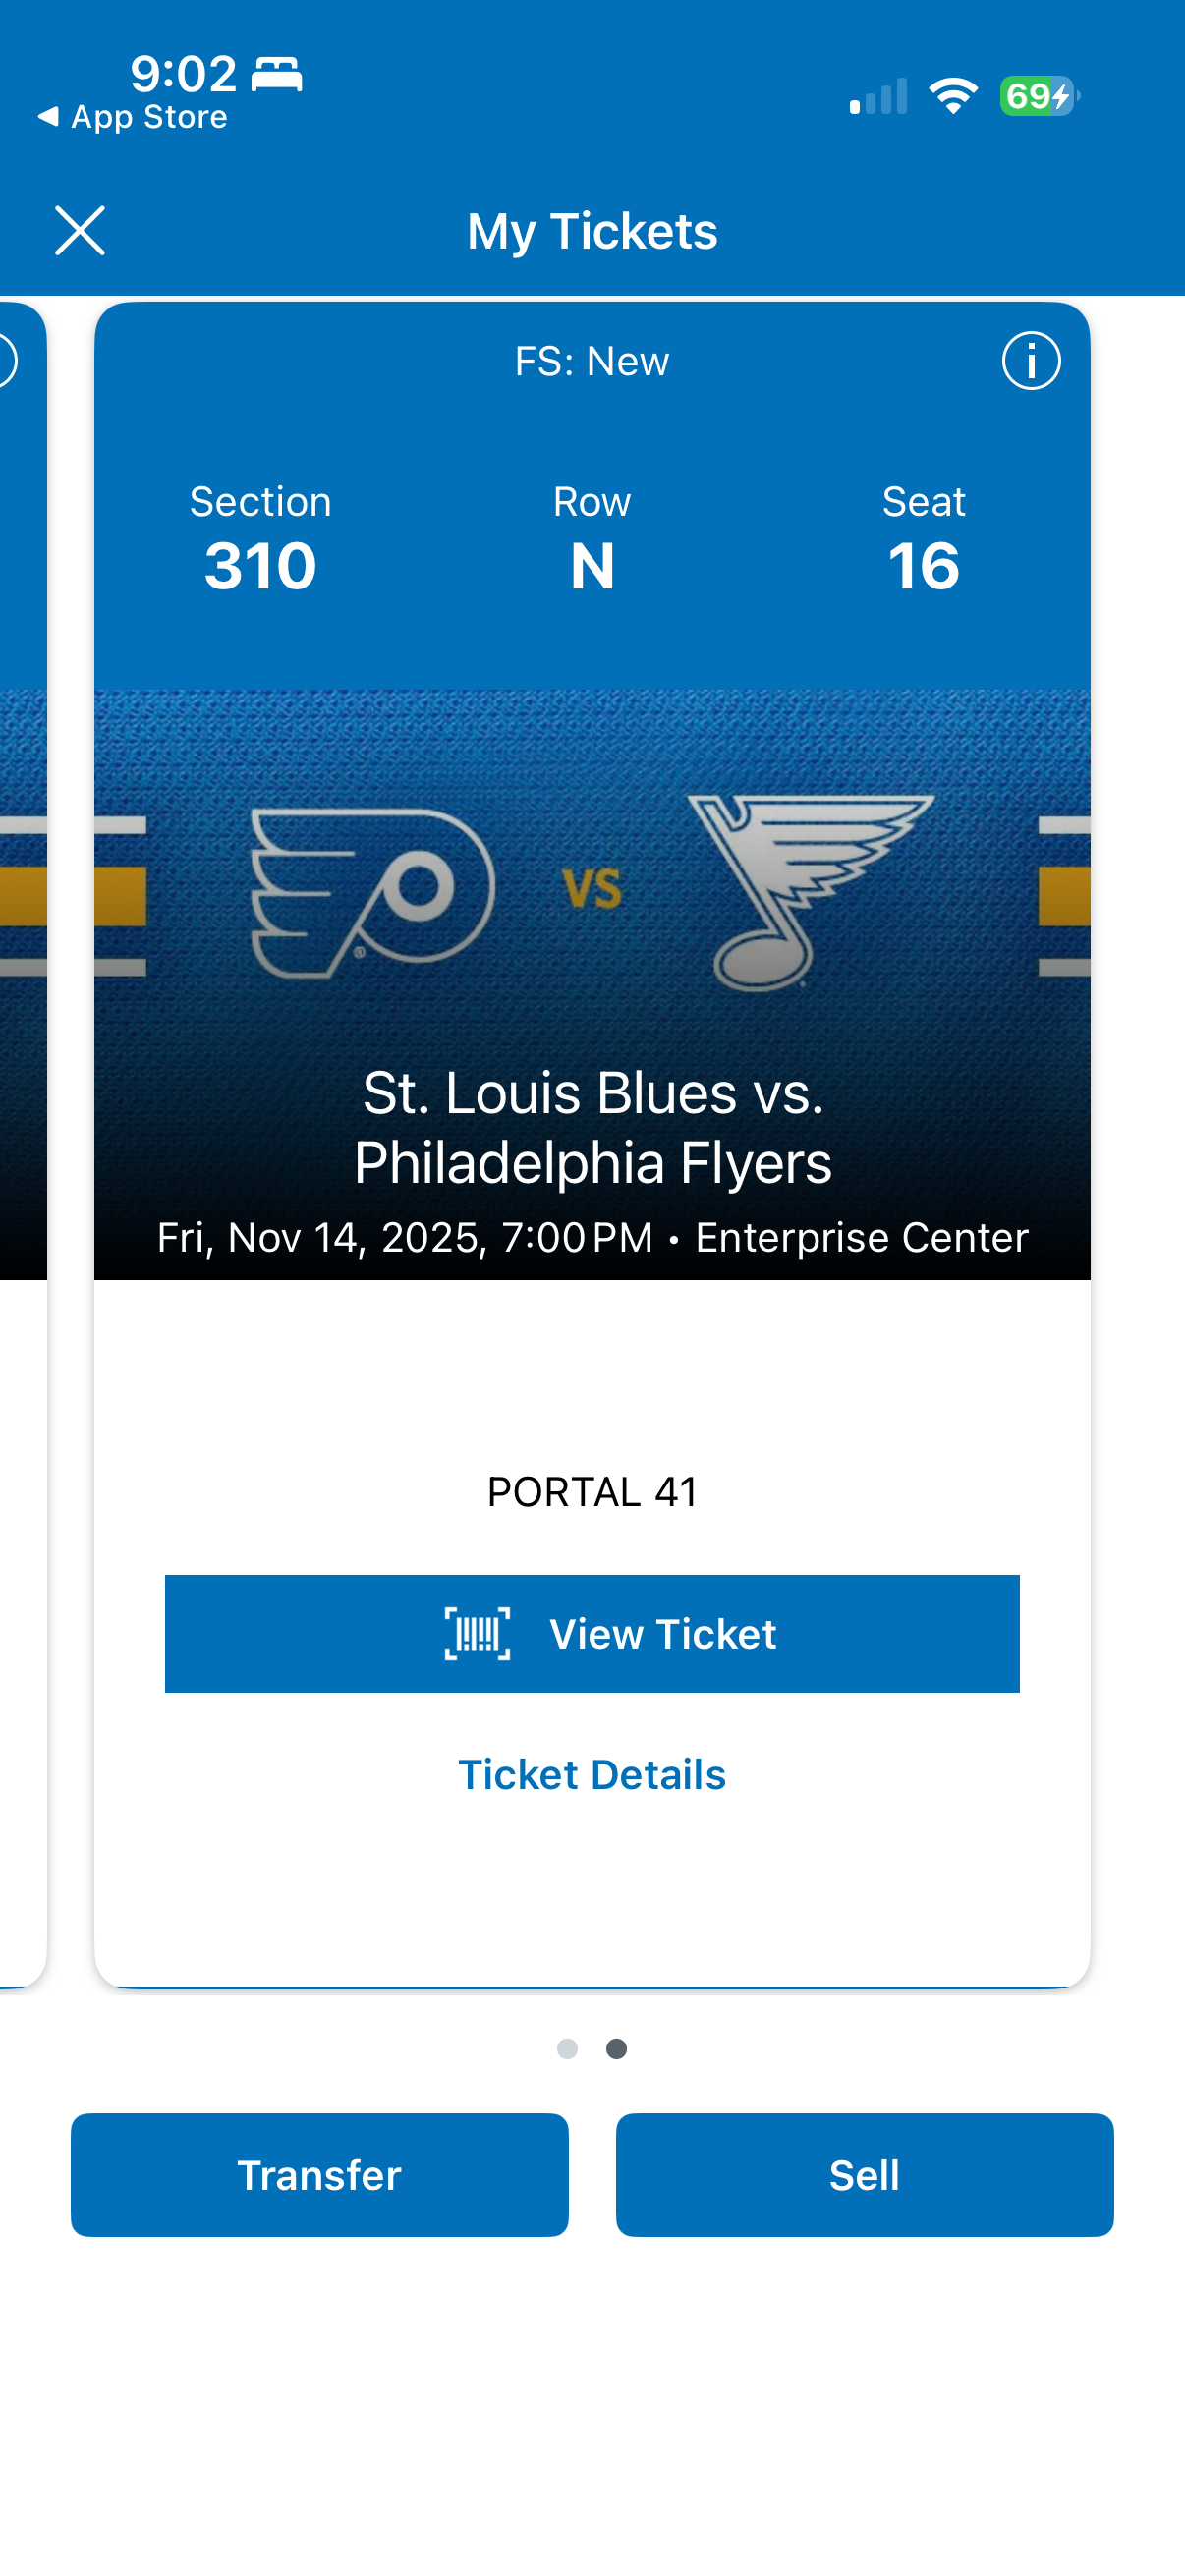Tap the cellular signal bars icon

[x=878, y=97]
